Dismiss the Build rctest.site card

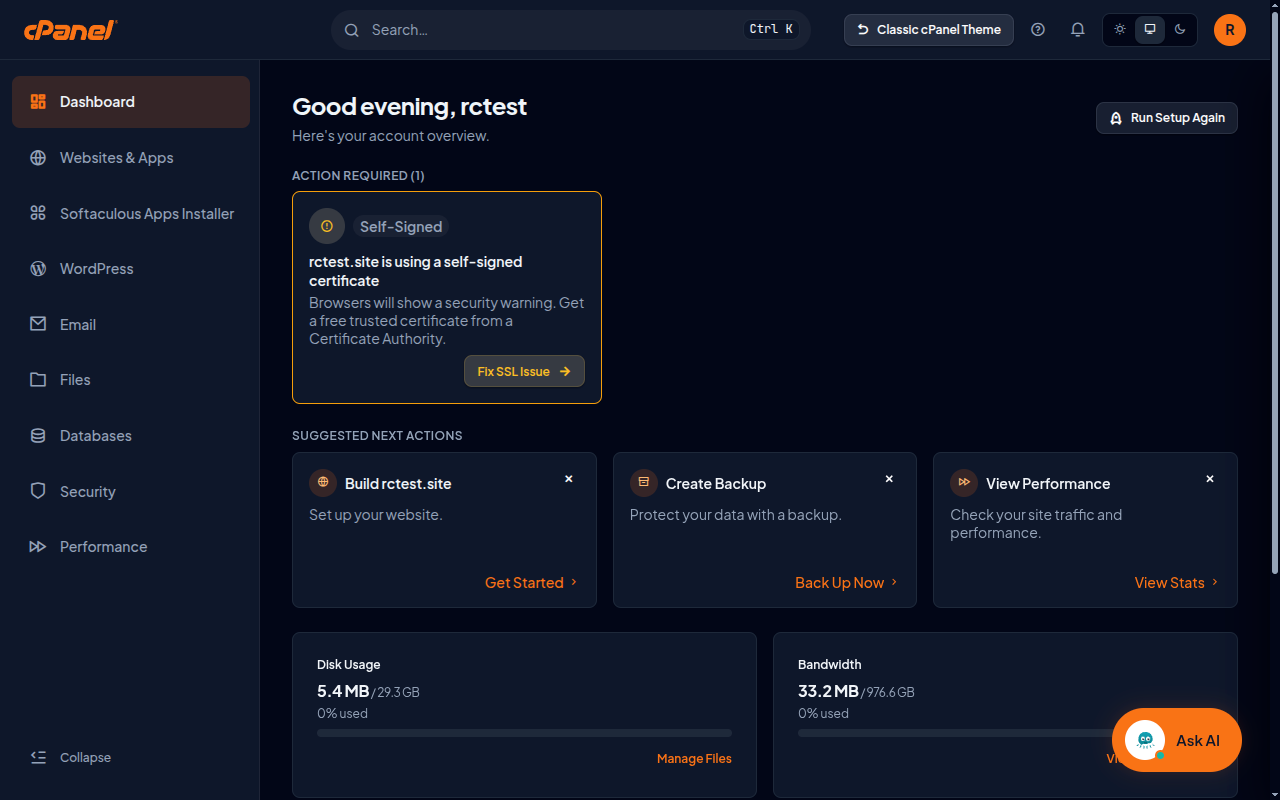coord(569,479)
